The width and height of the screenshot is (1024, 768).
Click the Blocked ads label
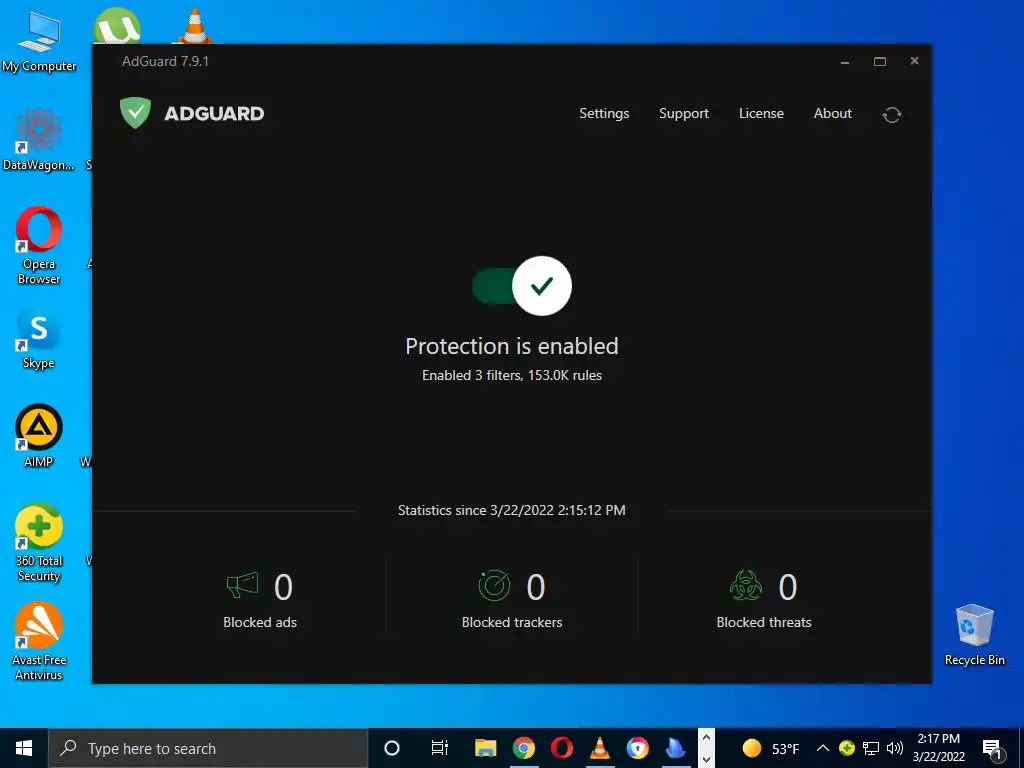pos(260,622)
